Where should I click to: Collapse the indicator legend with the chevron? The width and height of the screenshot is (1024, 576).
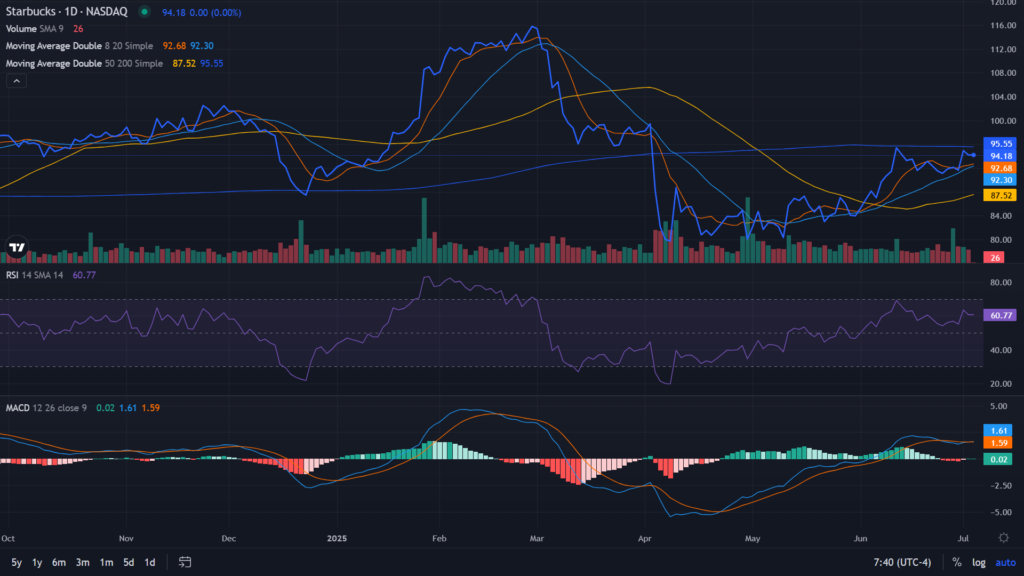[x=16, y=81]
